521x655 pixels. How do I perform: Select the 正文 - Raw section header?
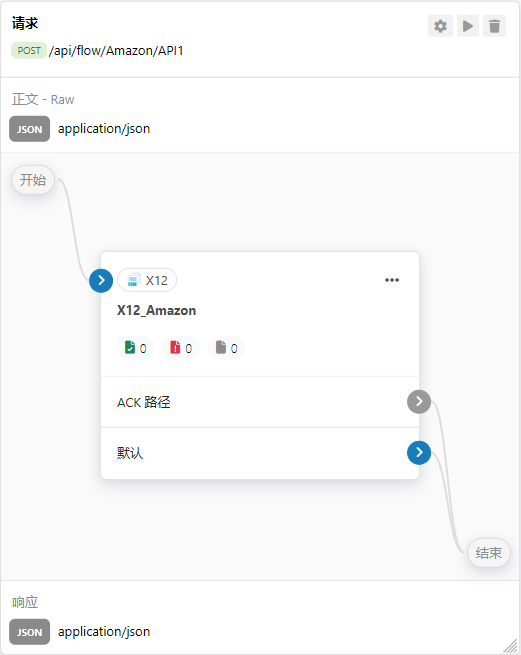click(43, 99)
